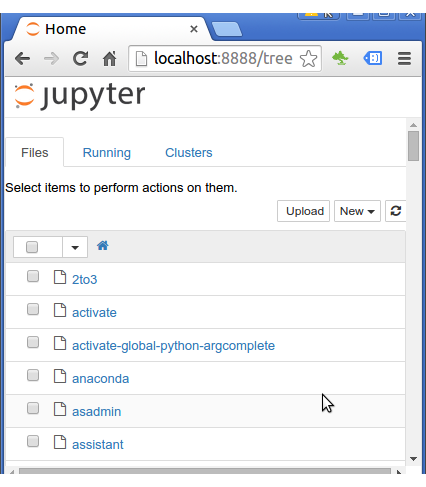Reload the page with the refresh icon

click(80, 59)
